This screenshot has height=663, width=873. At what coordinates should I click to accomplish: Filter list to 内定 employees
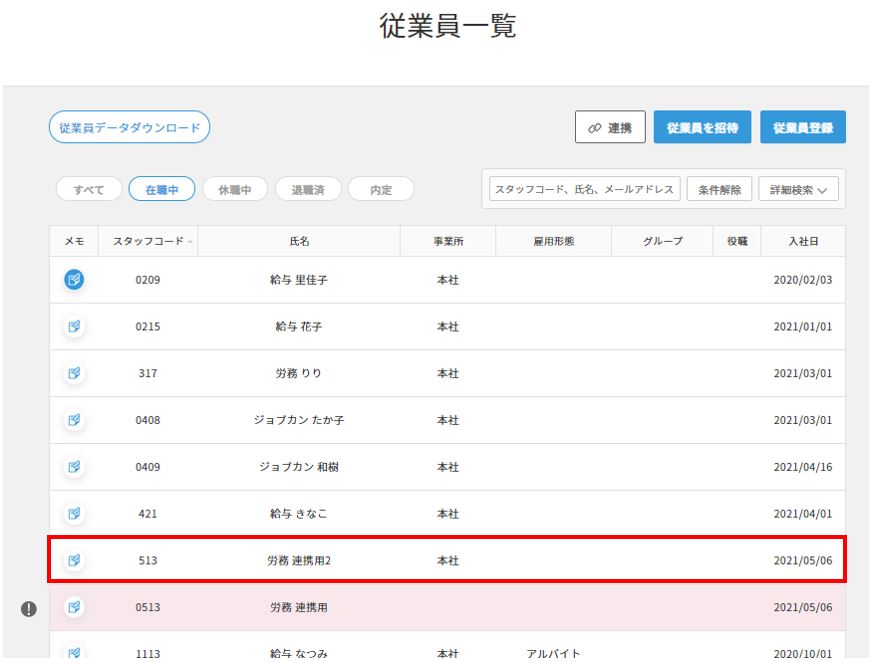pyautogui.click(x=381, y=189)
